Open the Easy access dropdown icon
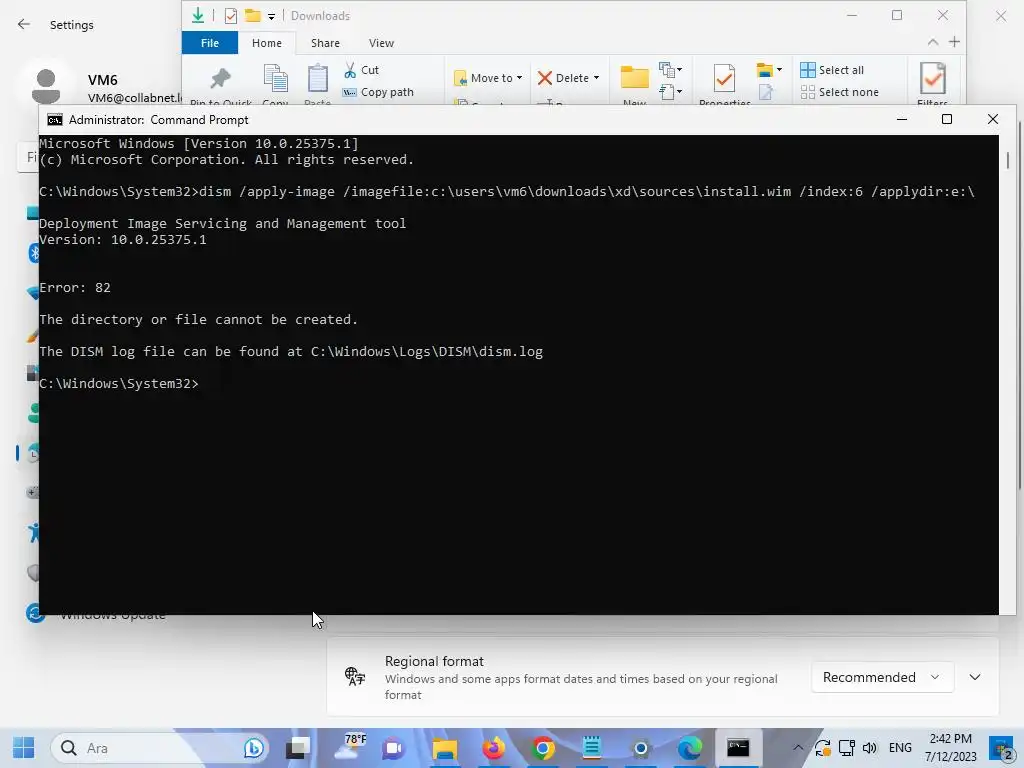The height and width of the screenshot is (768, 1024). point(671,92)
